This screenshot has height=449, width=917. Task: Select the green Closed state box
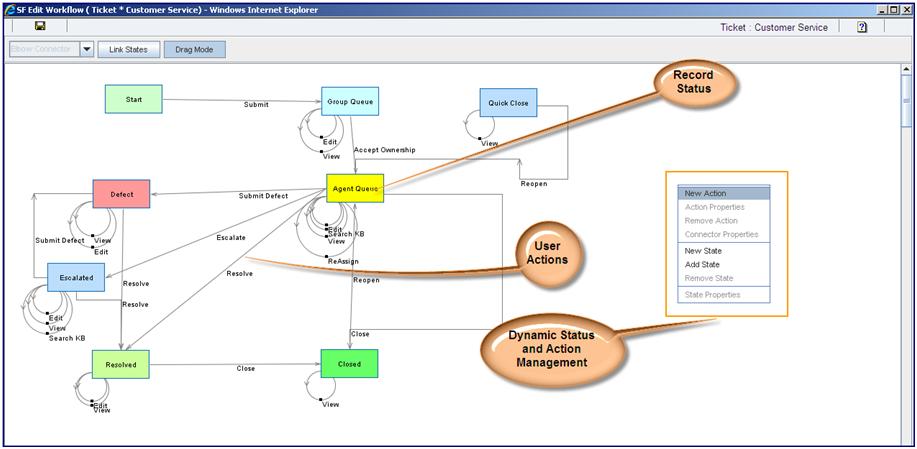pos(350,364)
